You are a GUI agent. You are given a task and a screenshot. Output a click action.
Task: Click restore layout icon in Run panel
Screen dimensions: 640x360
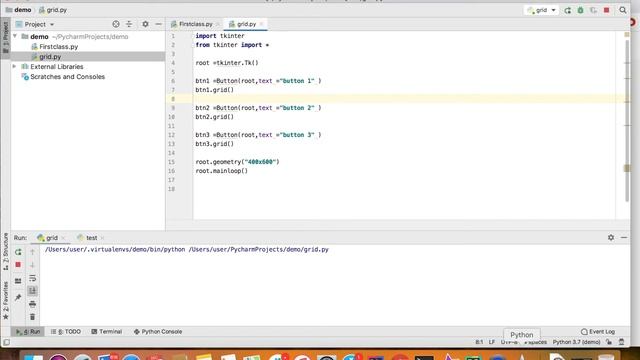(x=18, y=281)
